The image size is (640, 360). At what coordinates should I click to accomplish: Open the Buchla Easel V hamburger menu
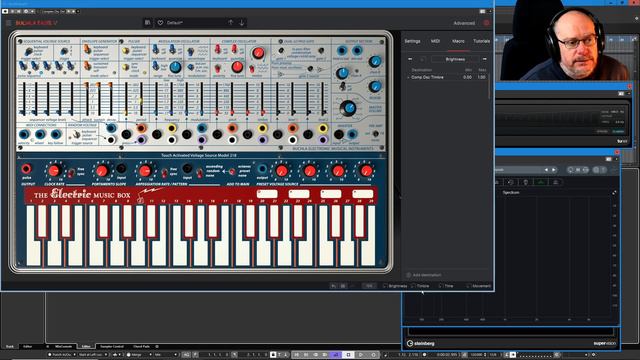(8, 23)
